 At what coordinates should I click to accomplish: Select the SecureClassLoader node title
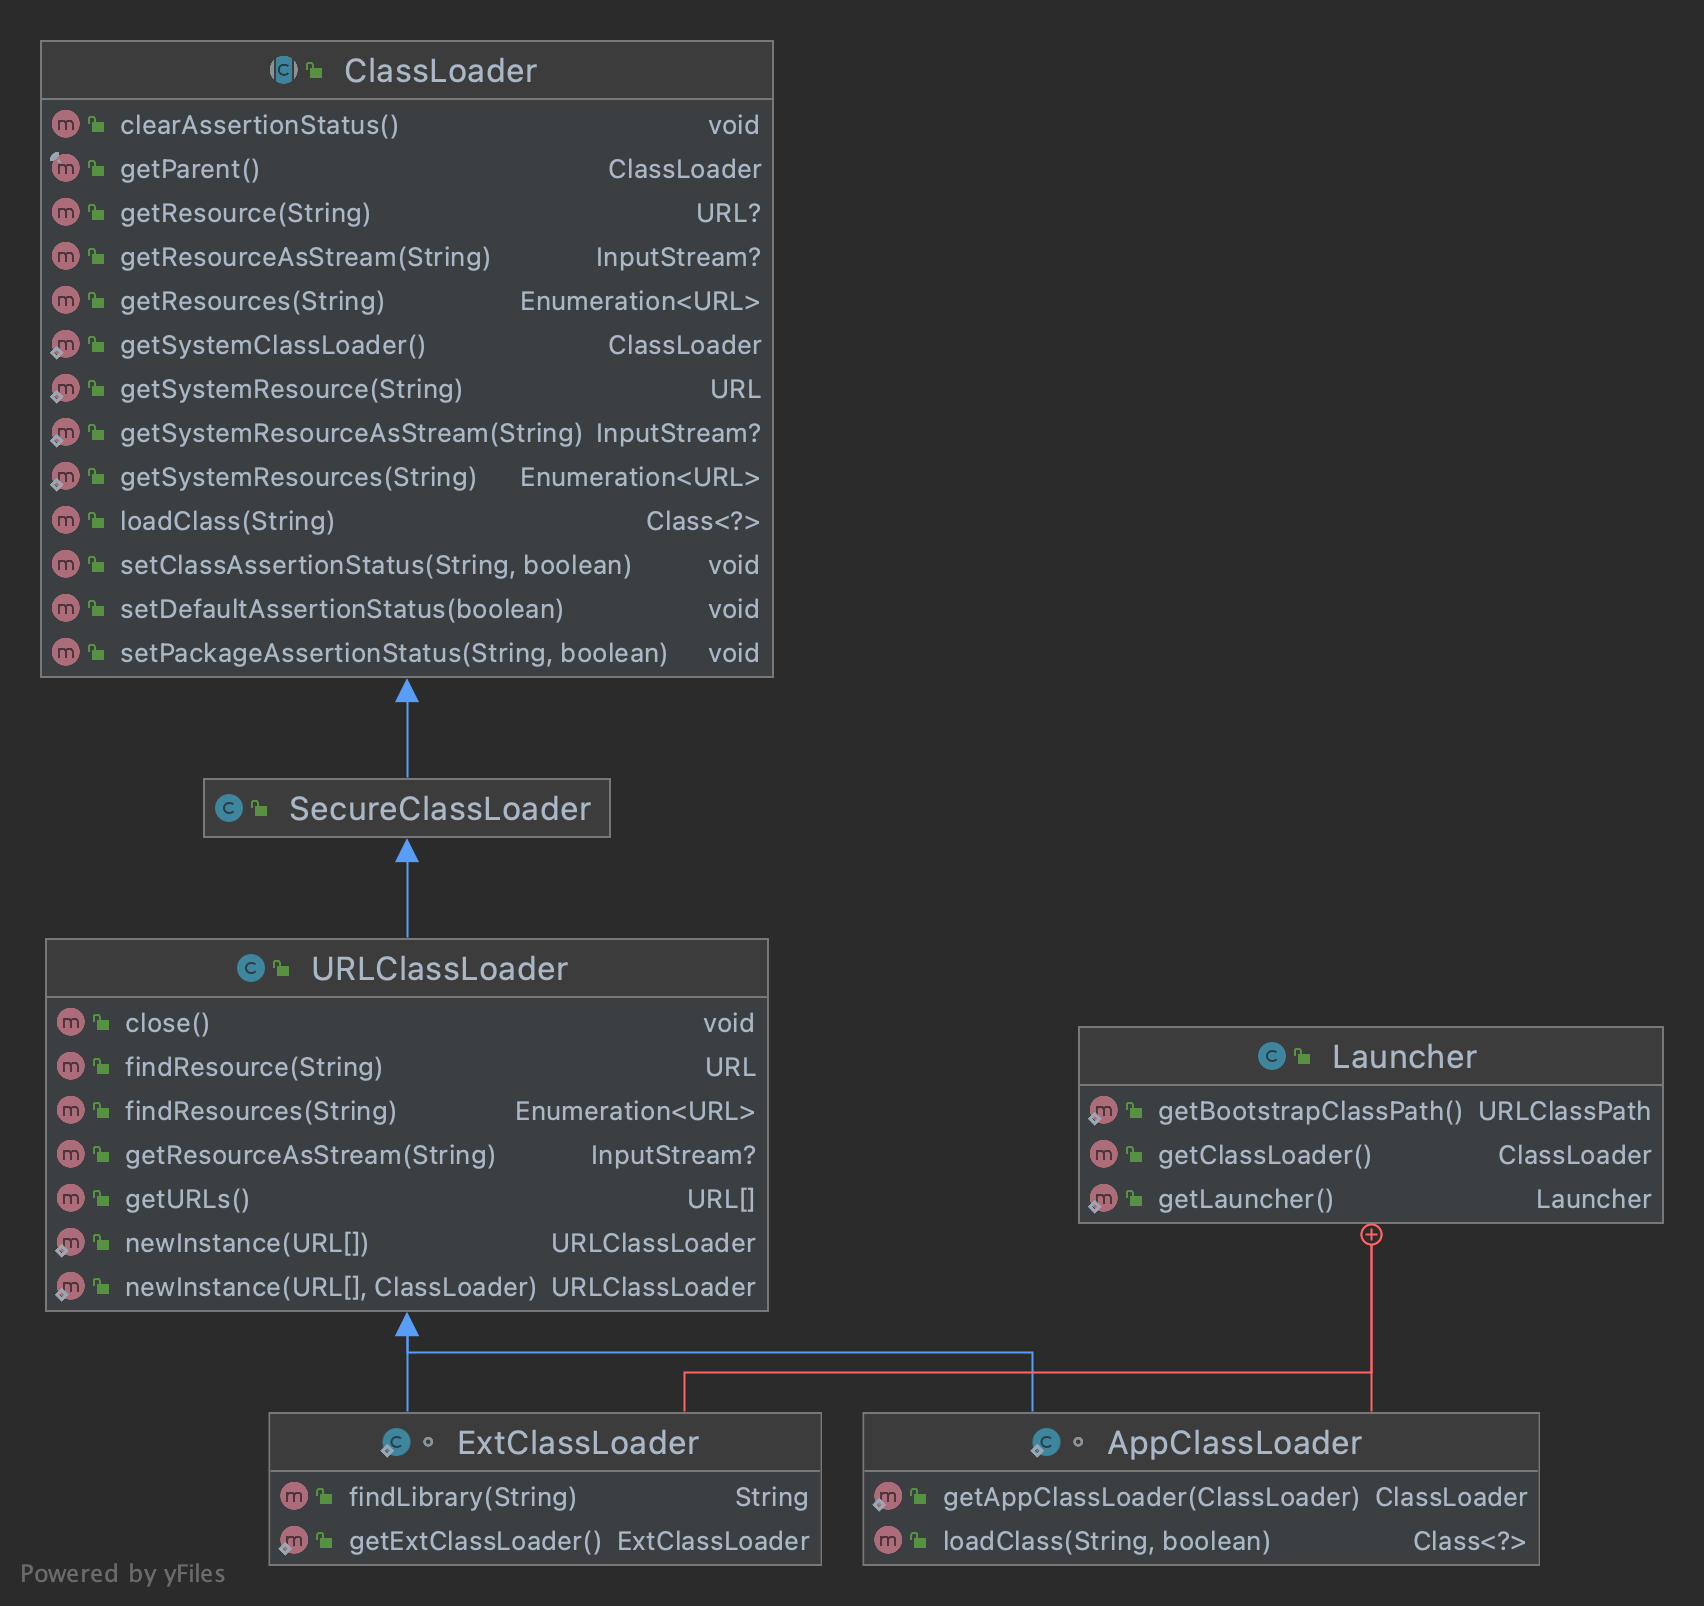coord(440,809)
